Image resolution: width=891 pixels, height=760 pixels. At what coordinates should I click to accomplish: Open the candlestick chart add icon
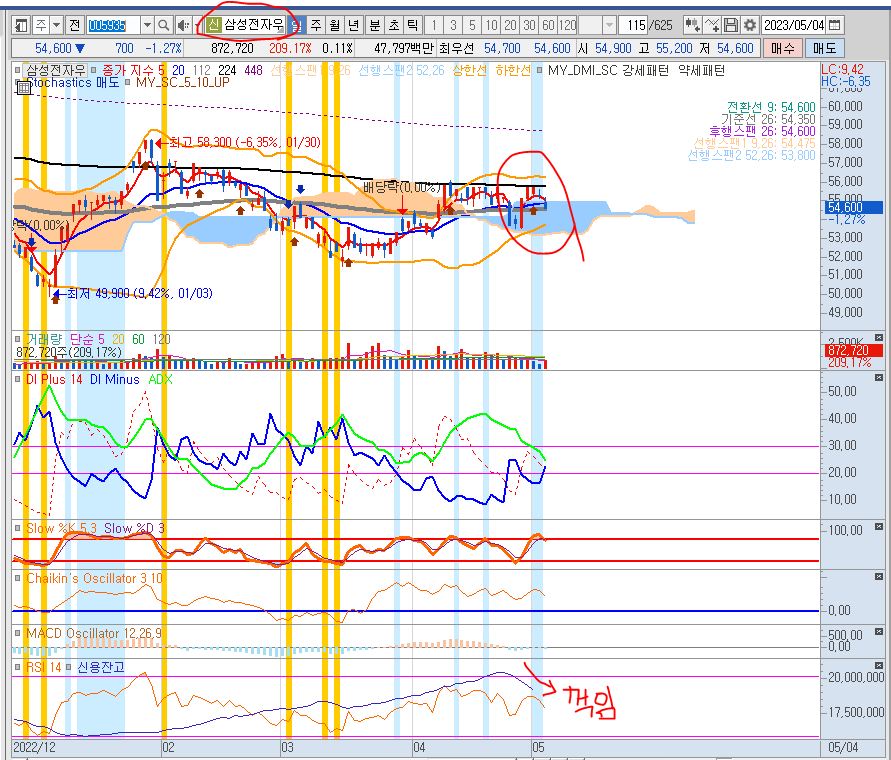coord(692,25)
